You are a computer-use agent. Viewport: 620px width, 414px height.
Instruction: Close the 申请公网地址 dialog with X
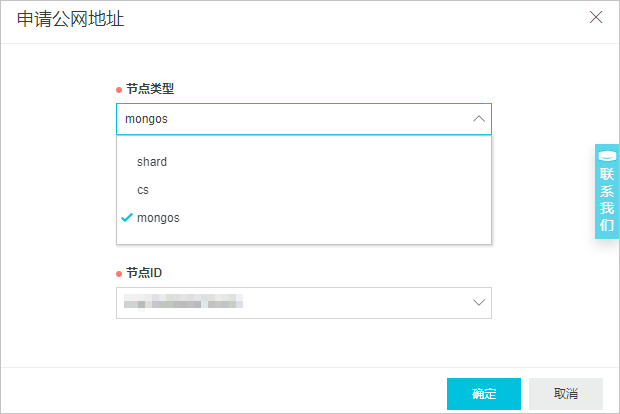(596, 17)
